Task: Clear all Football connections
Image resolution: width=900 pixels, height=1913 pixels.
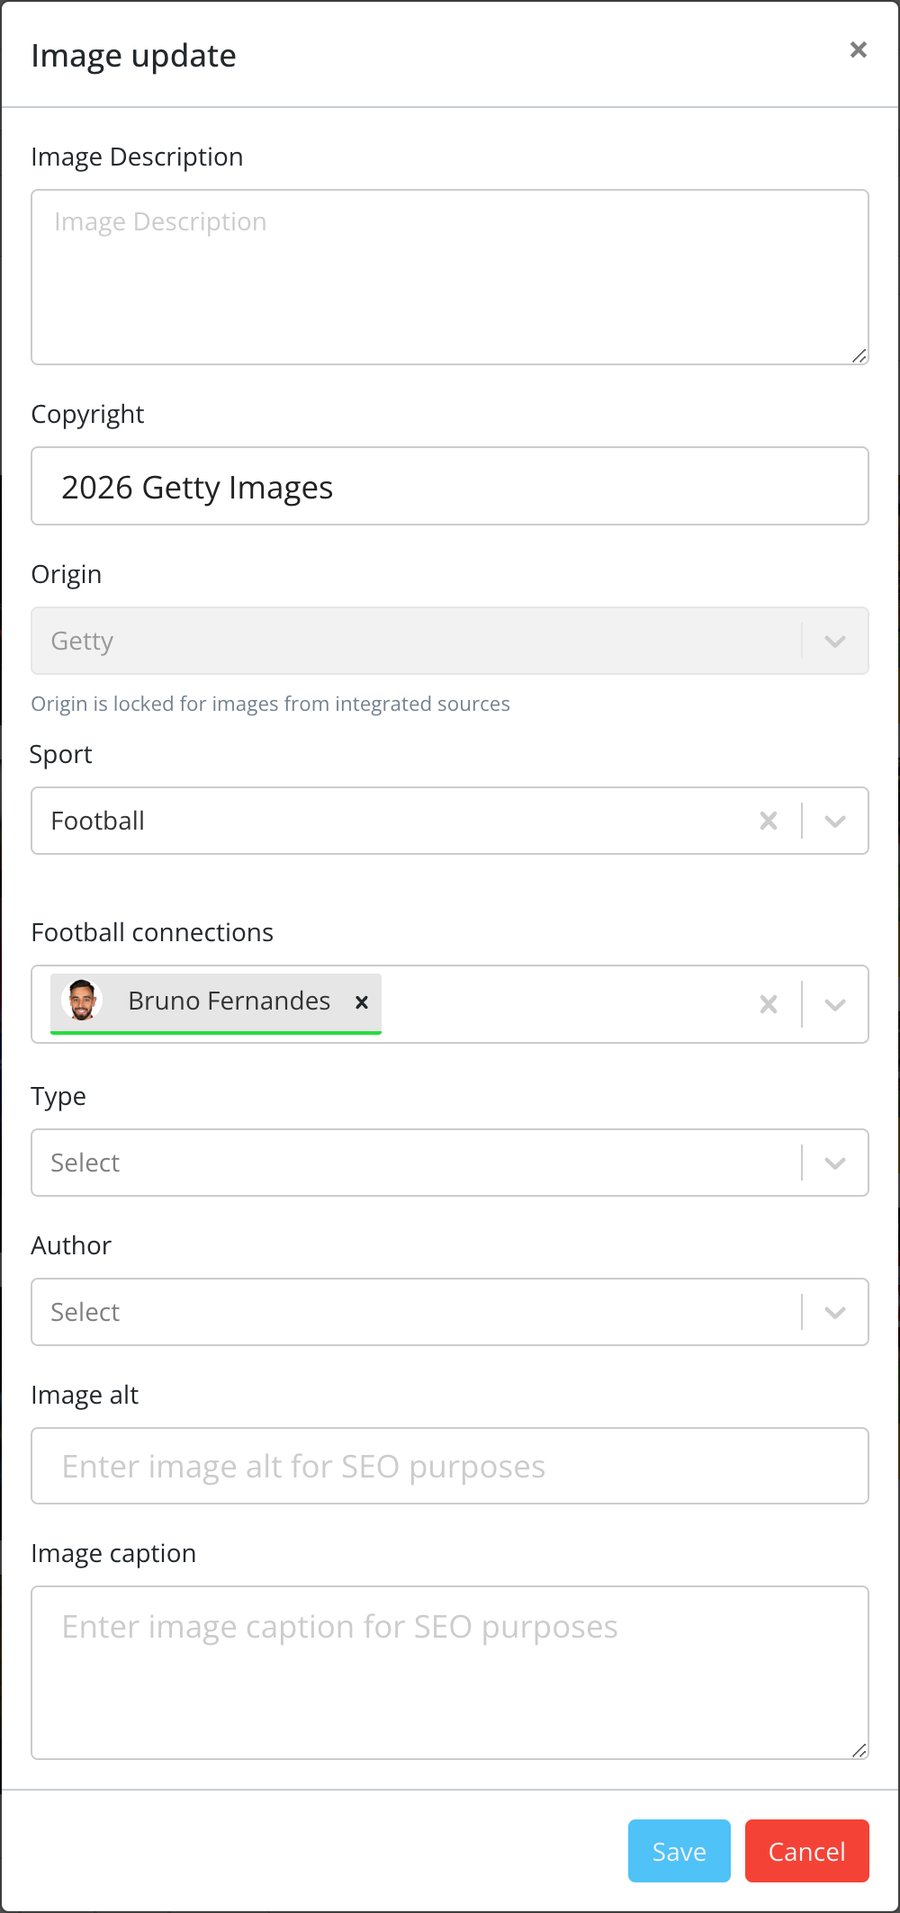Action: [x=768, y=1004]
